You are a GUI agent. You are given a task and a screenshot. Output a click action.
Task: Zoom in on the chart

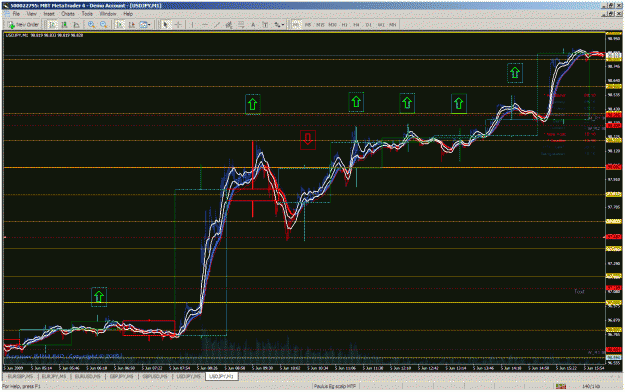(91, 25)
